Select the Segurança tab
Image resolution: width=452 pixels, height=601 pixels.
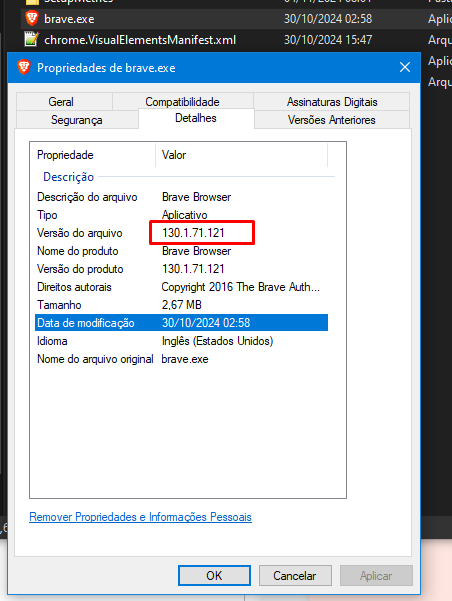(77, 120)
